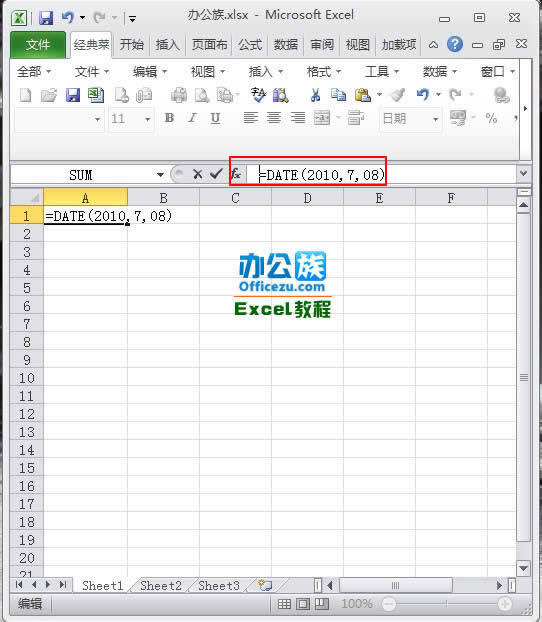Click the Print icon in toolbar
The image size is (542, 622).
[x=179, y=95]
